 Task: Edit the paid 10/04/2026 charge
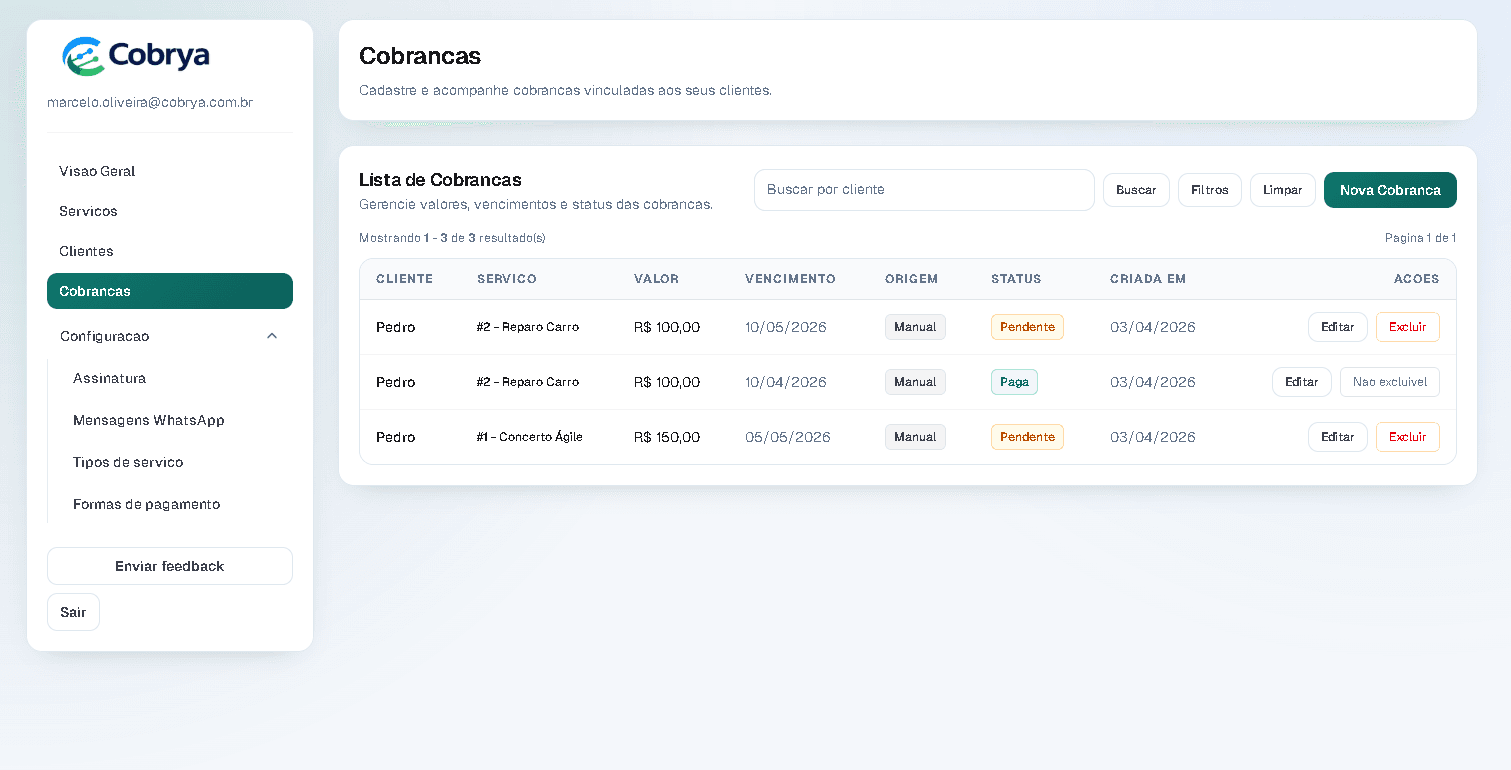point(1302,382)
